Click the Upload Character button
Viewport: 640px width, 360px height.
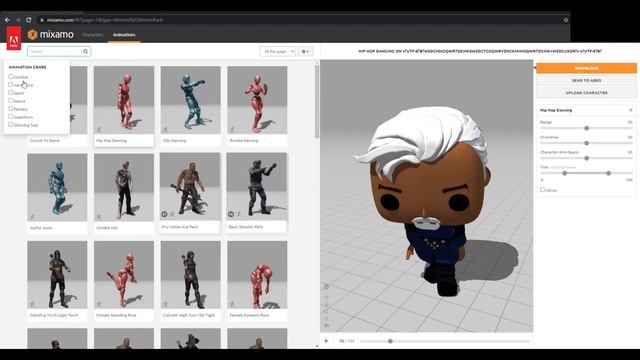click(586, 93)
